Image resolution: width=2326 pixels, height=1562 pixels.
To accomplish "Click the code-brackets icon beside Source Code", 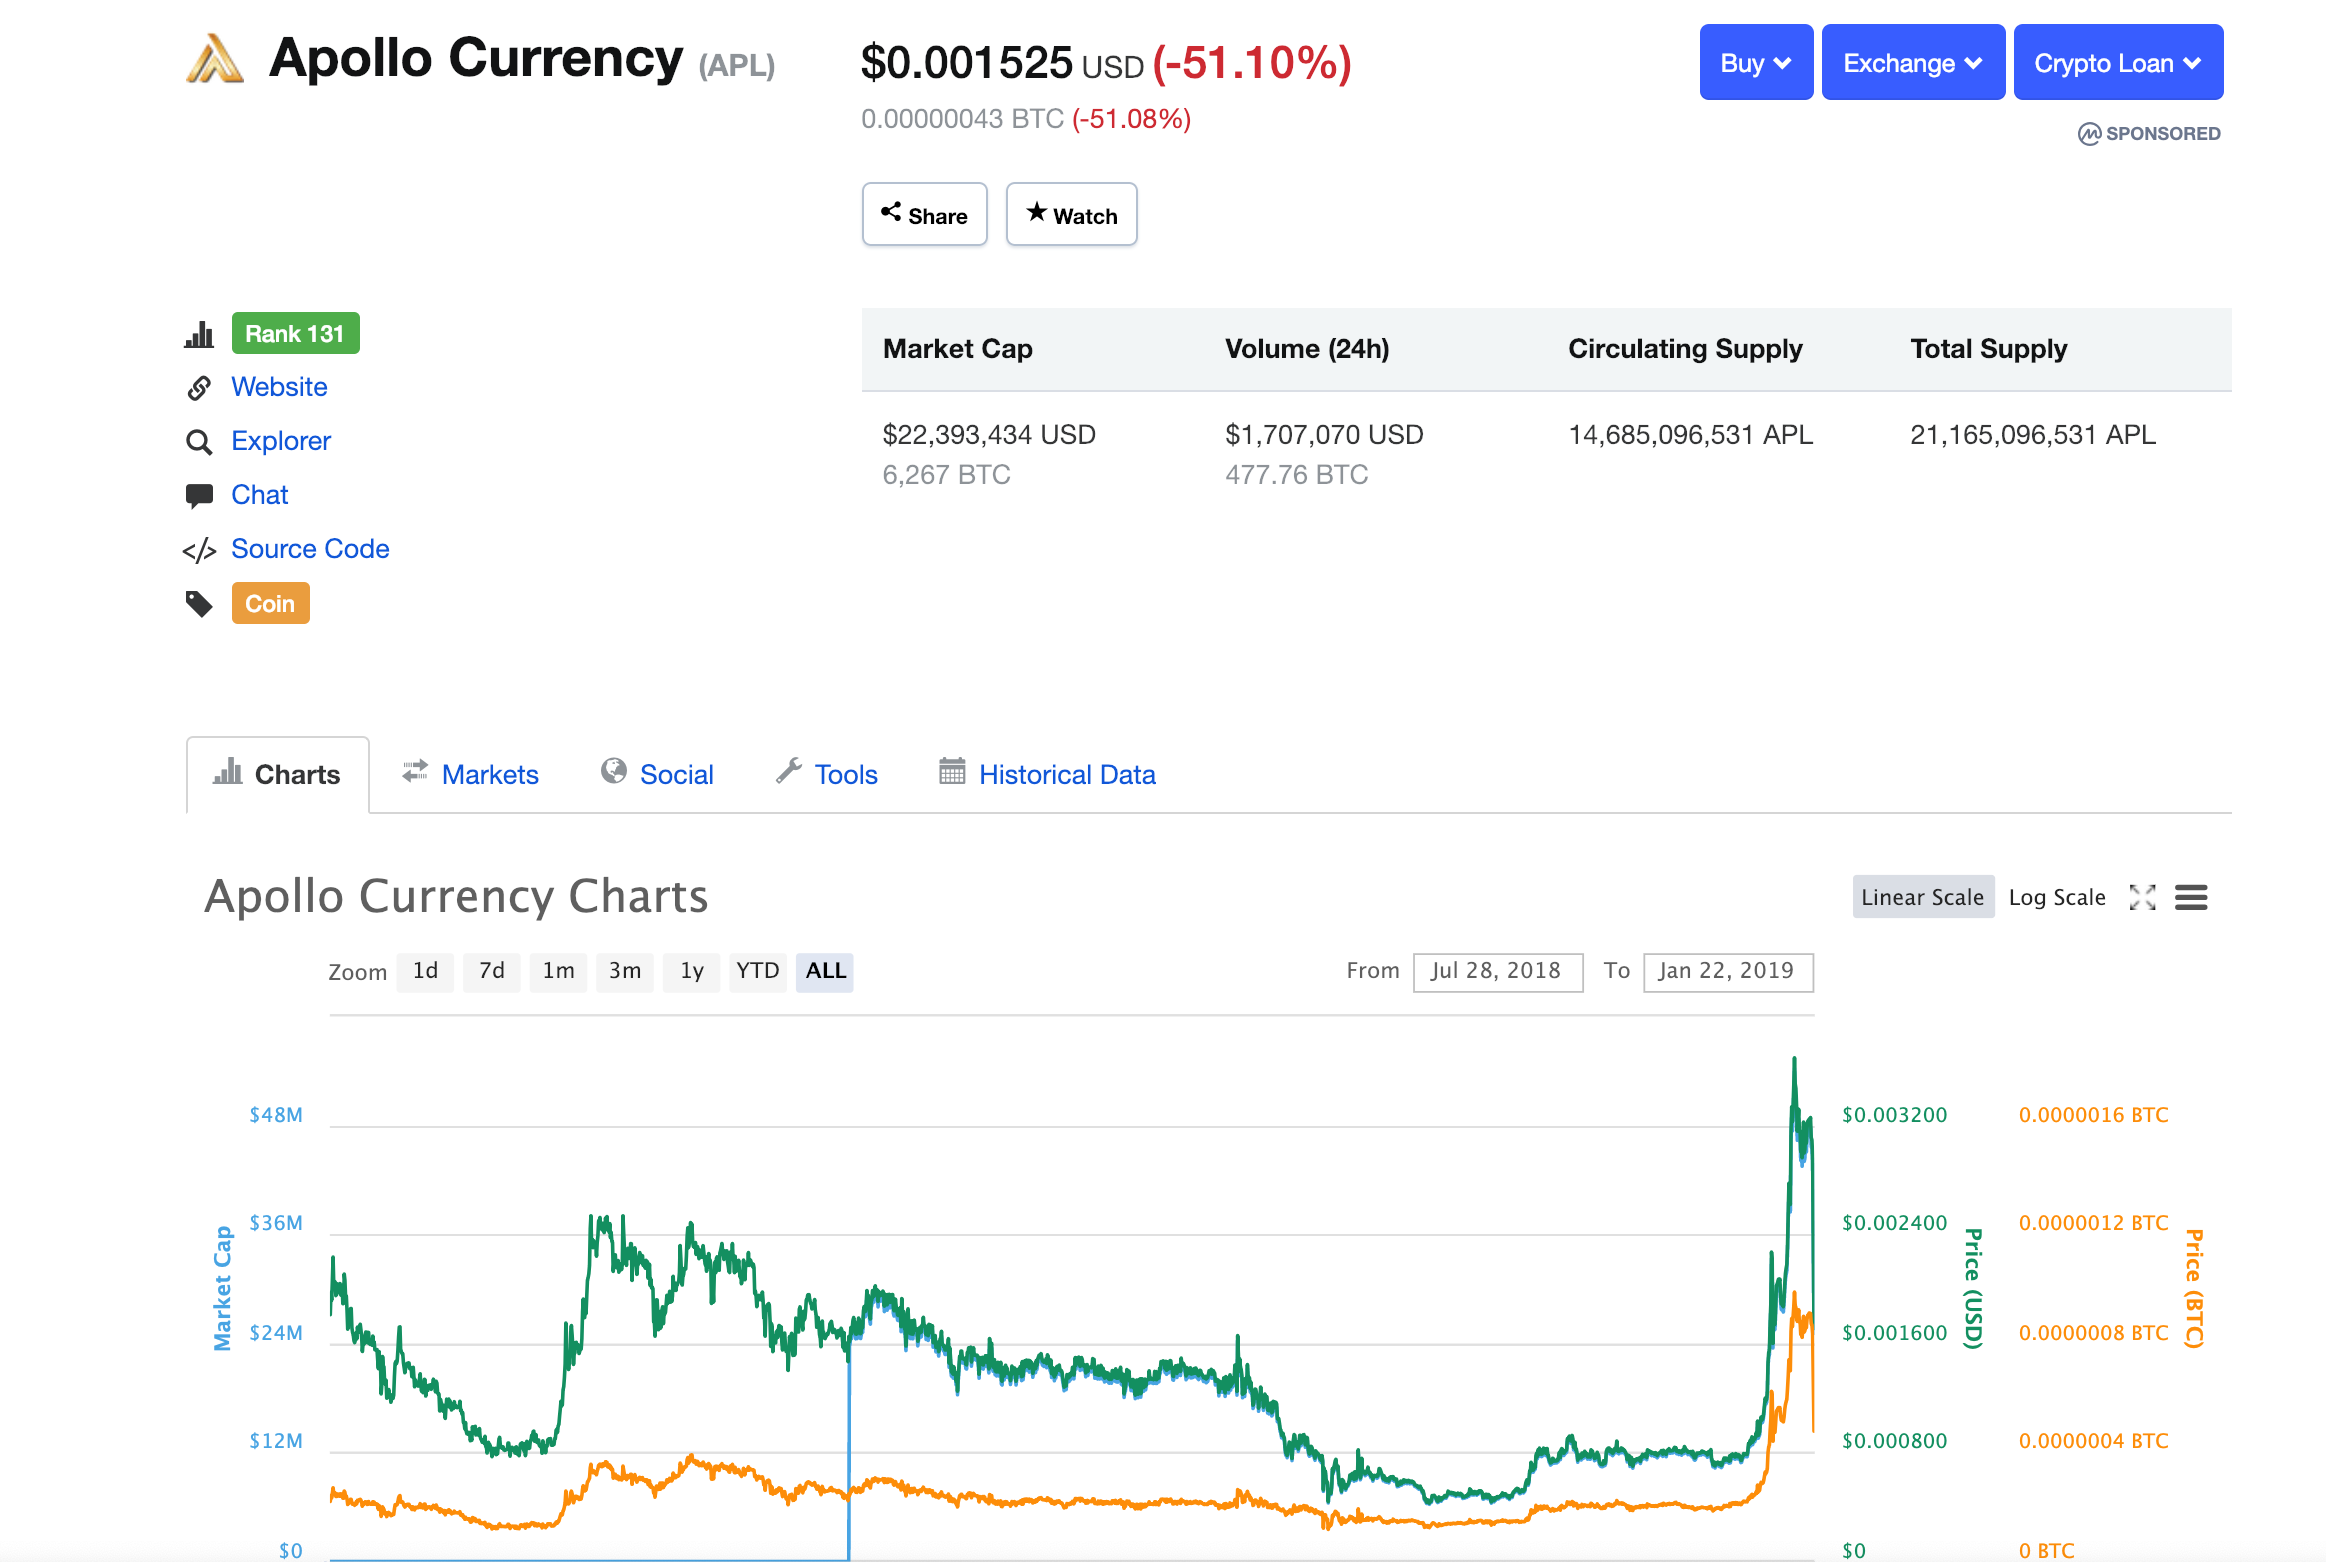I will [199, 550].
